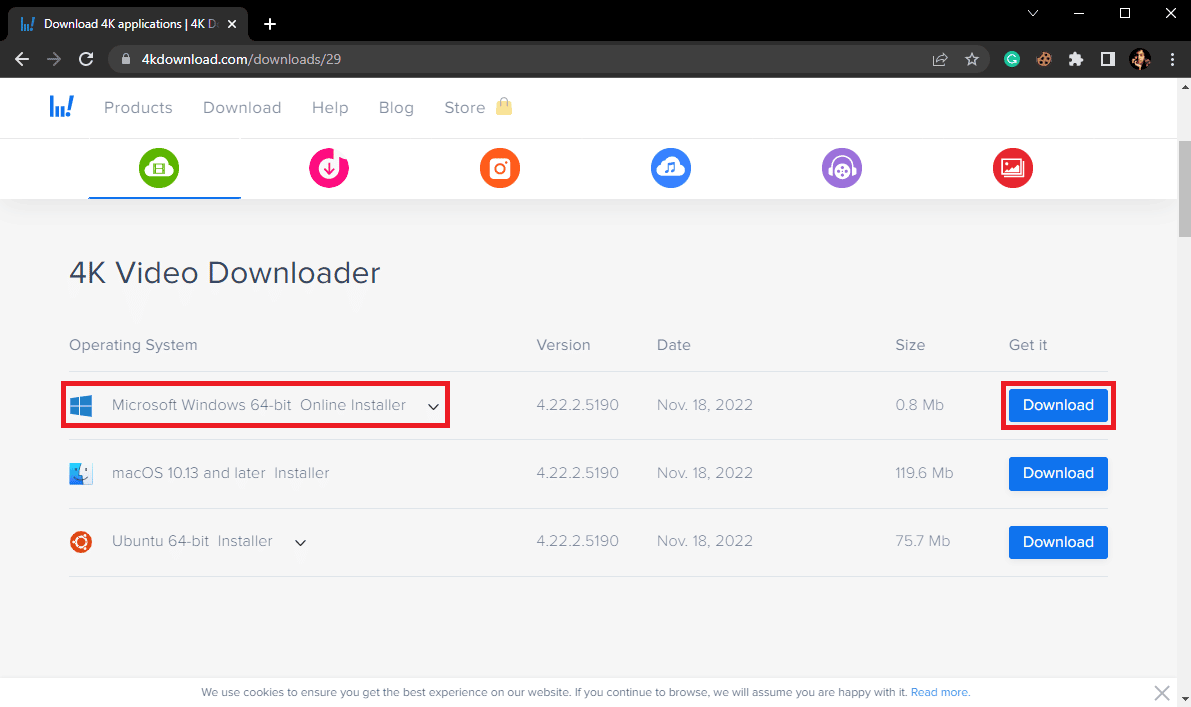Click the 75.7 Mb size value
Image resolution: width=1191 pixels, height=707 pixels.
pyautogui.click(x=922, y=541)
